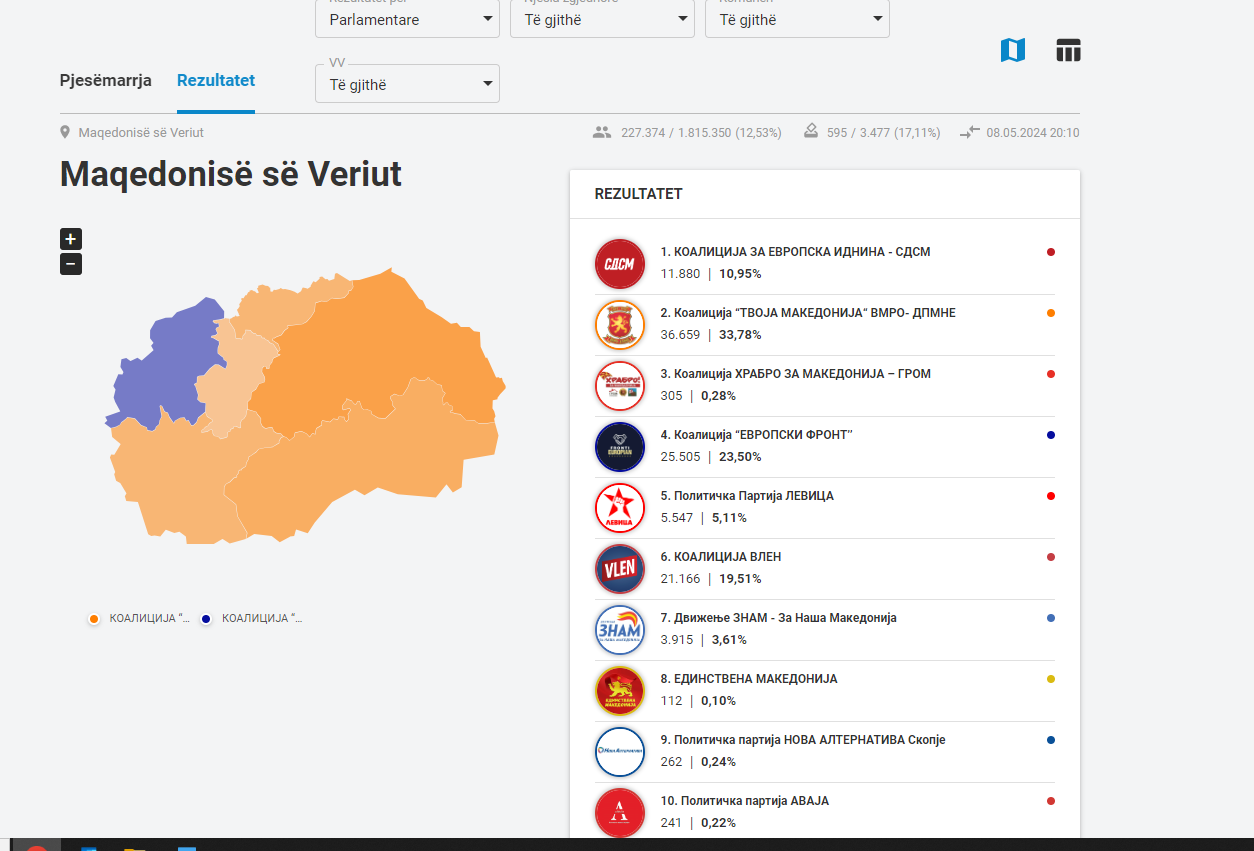The image size is (1254, 851).
Task: Open the Pjesëmarrja tab
Action: 106,80
